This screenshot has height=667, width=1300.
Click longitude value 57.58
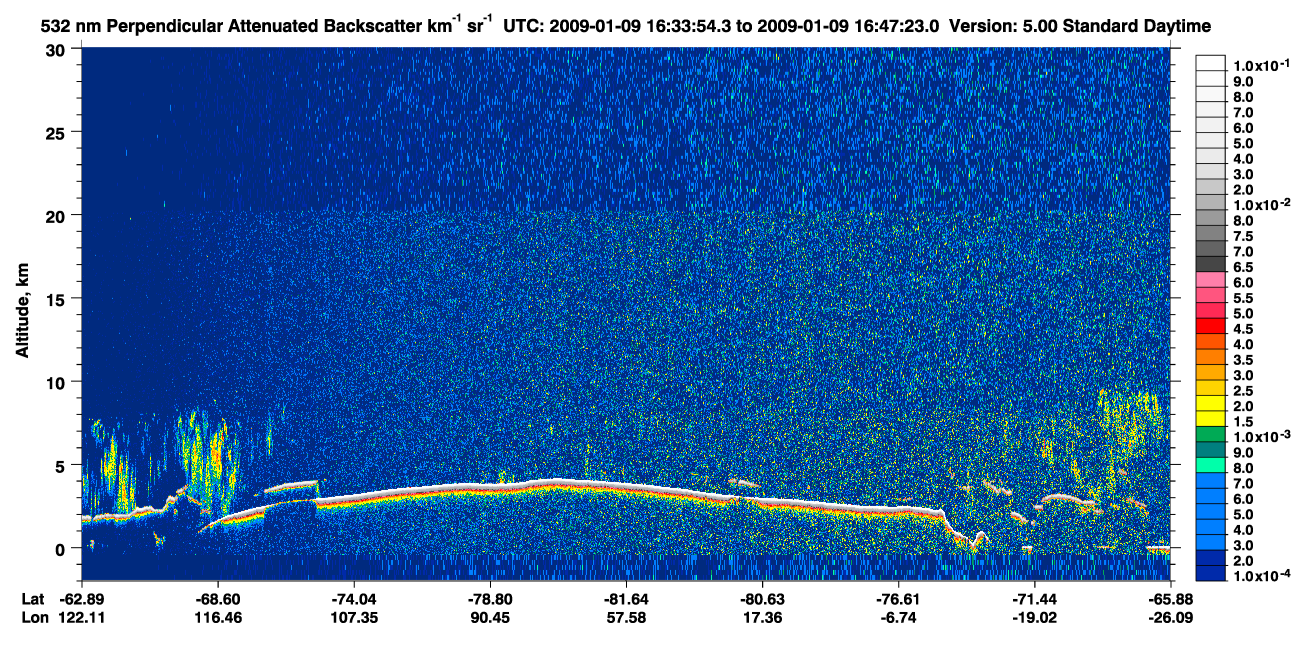[626, 618]
